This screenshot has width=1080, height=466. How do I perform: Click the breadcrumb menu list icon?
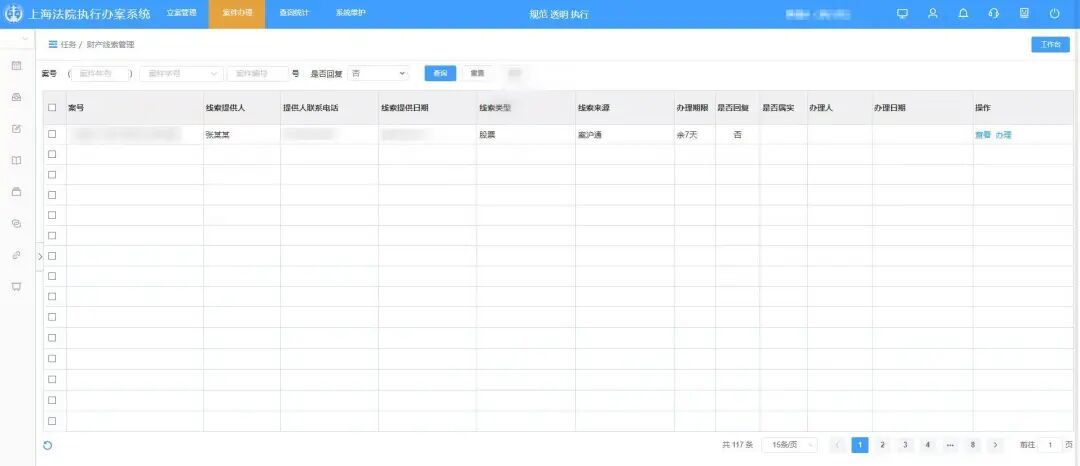52,45
